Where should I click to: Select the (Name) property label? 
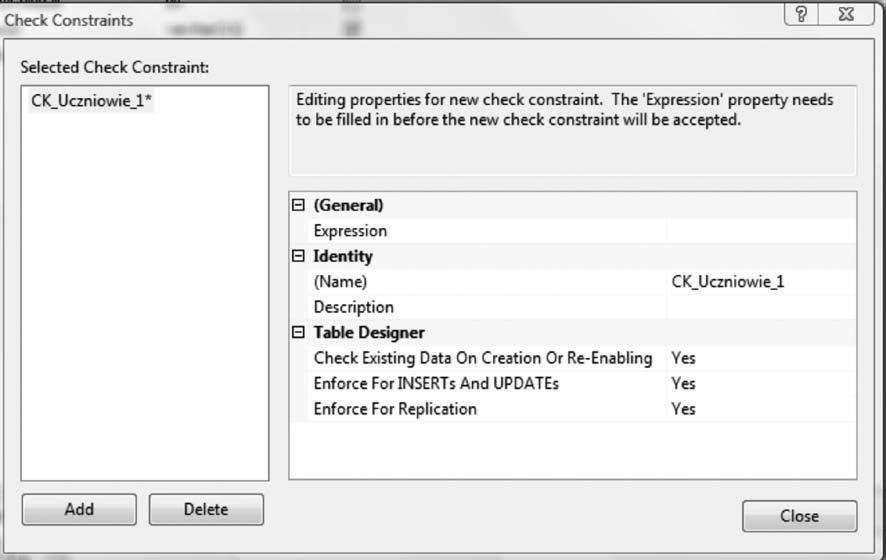pyautogui.click(x=340, y=281)
